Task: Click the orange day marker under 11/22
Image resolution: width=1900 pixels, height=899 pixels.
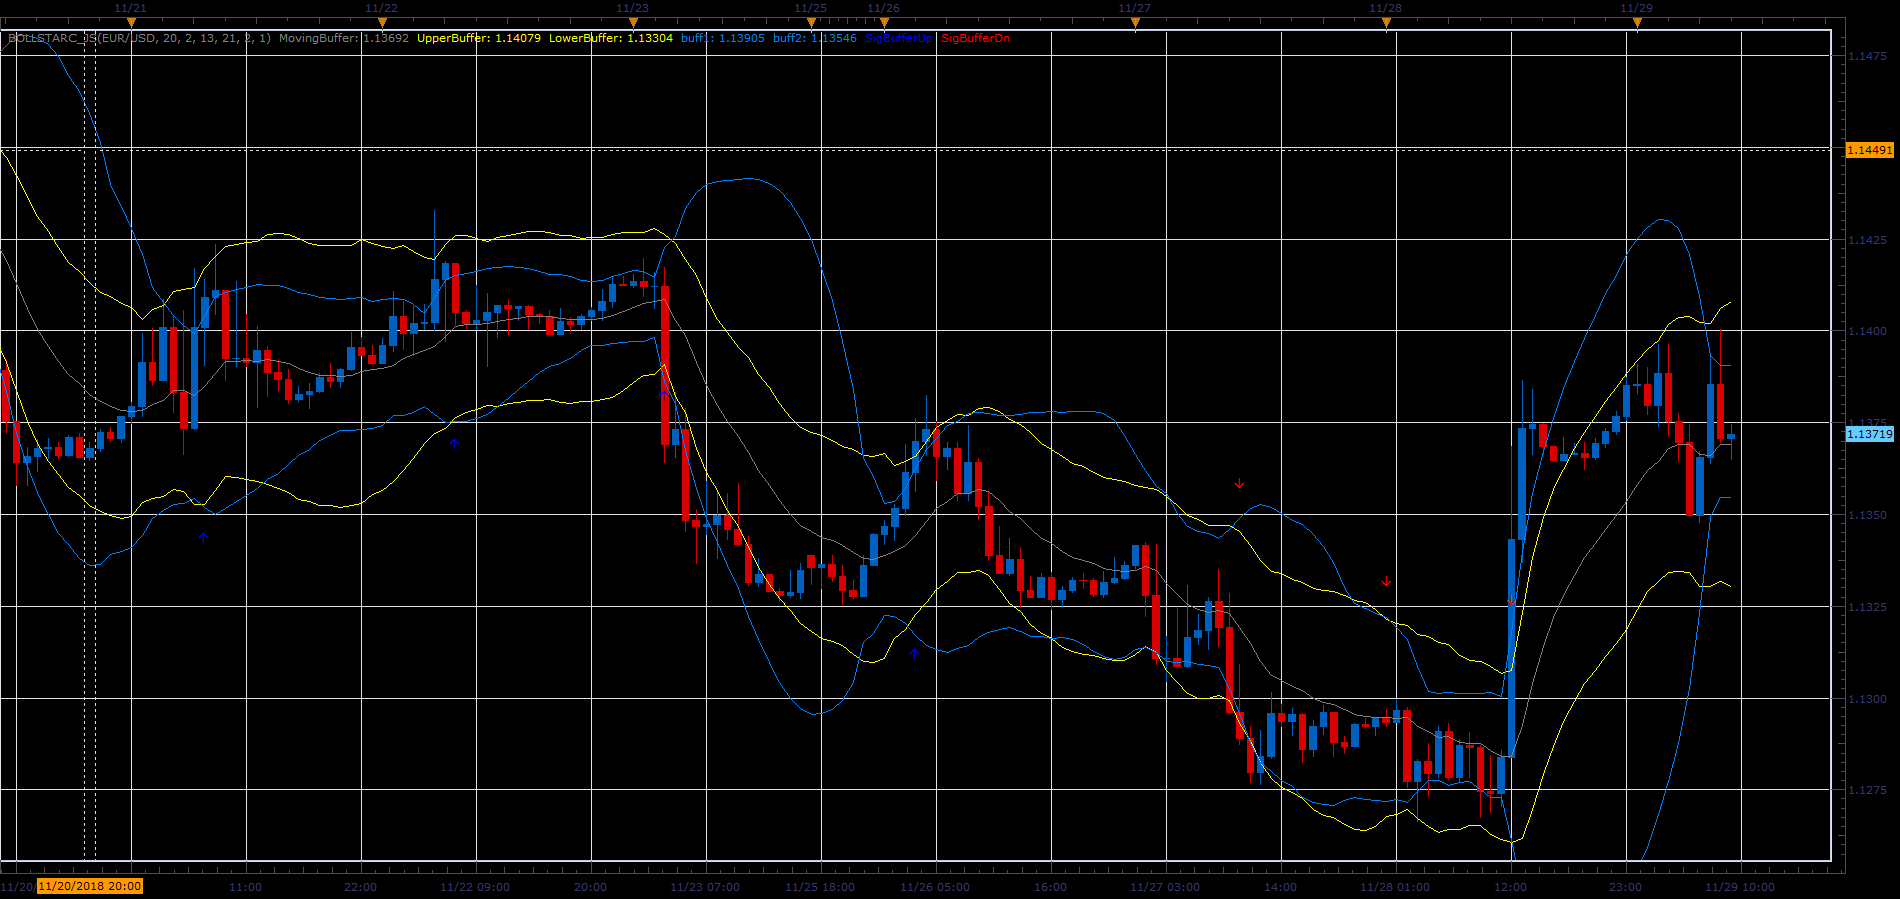Action: click(382, 23)
